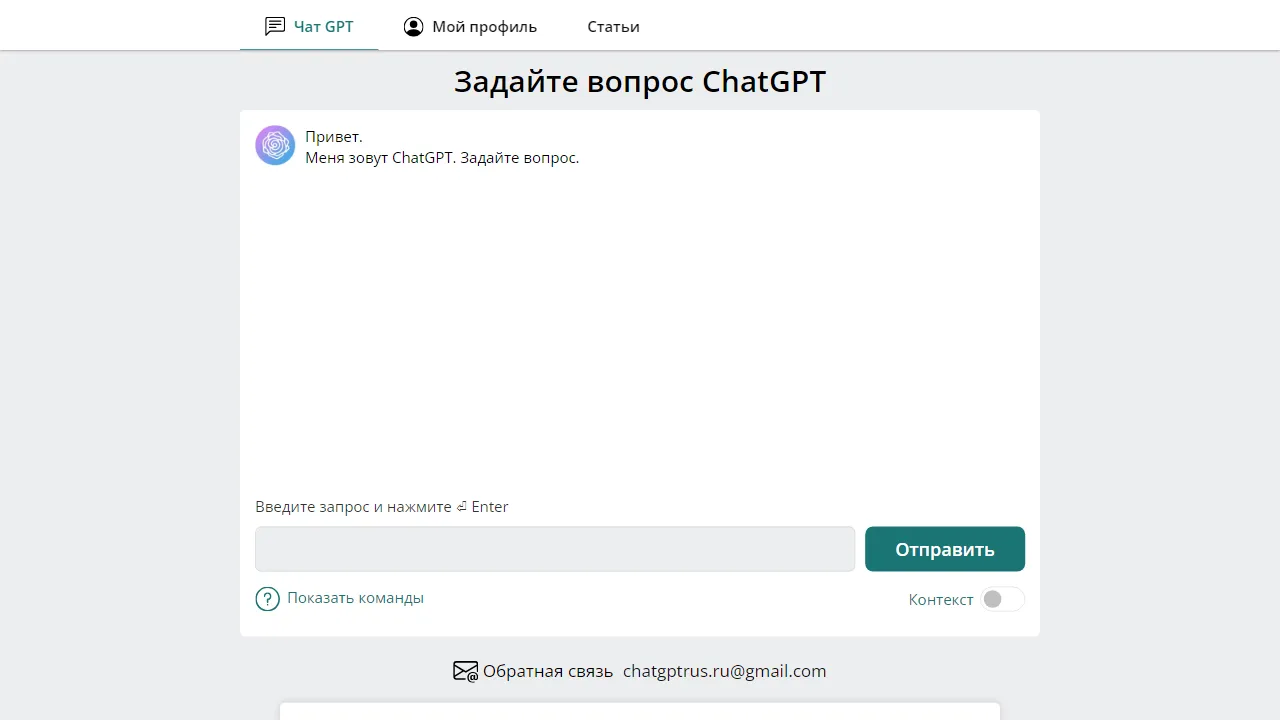Click the hint Введите запрос и нажмите Enter
This screenshot has width=1280, height=720.
[x=382, y=507]
